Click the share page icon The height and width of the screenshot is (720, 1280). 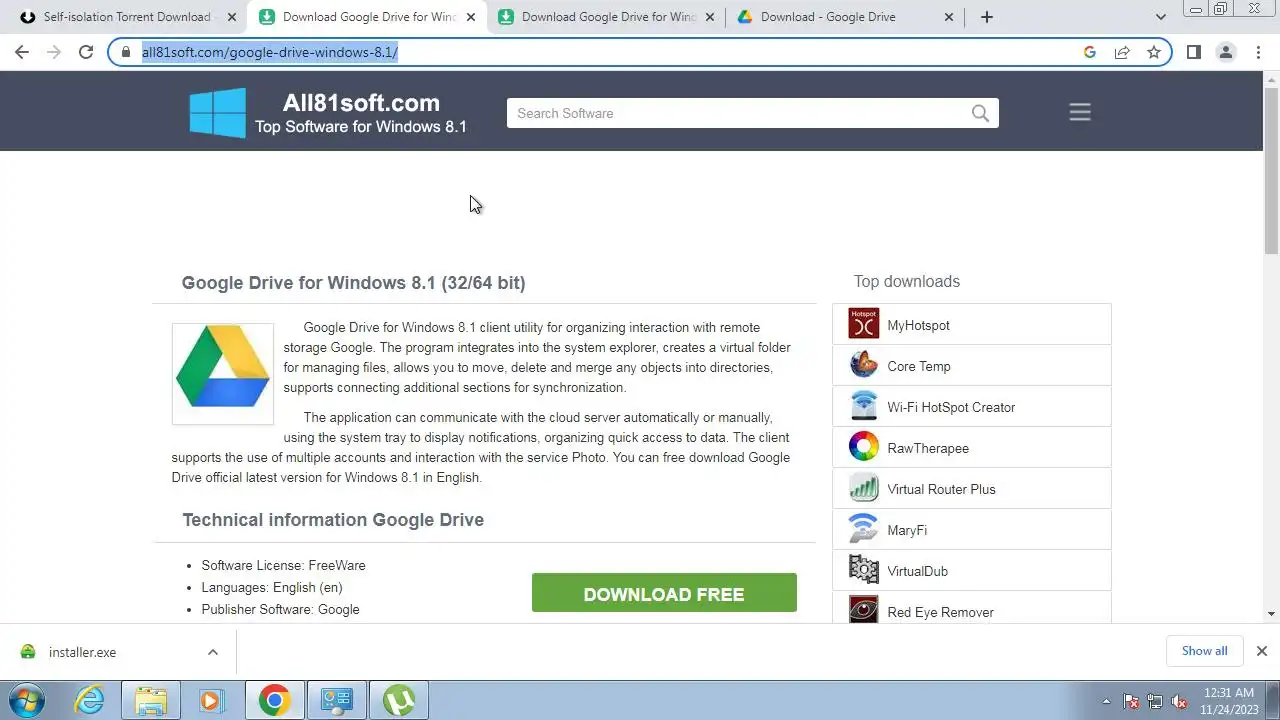(x=1122, y=52)
